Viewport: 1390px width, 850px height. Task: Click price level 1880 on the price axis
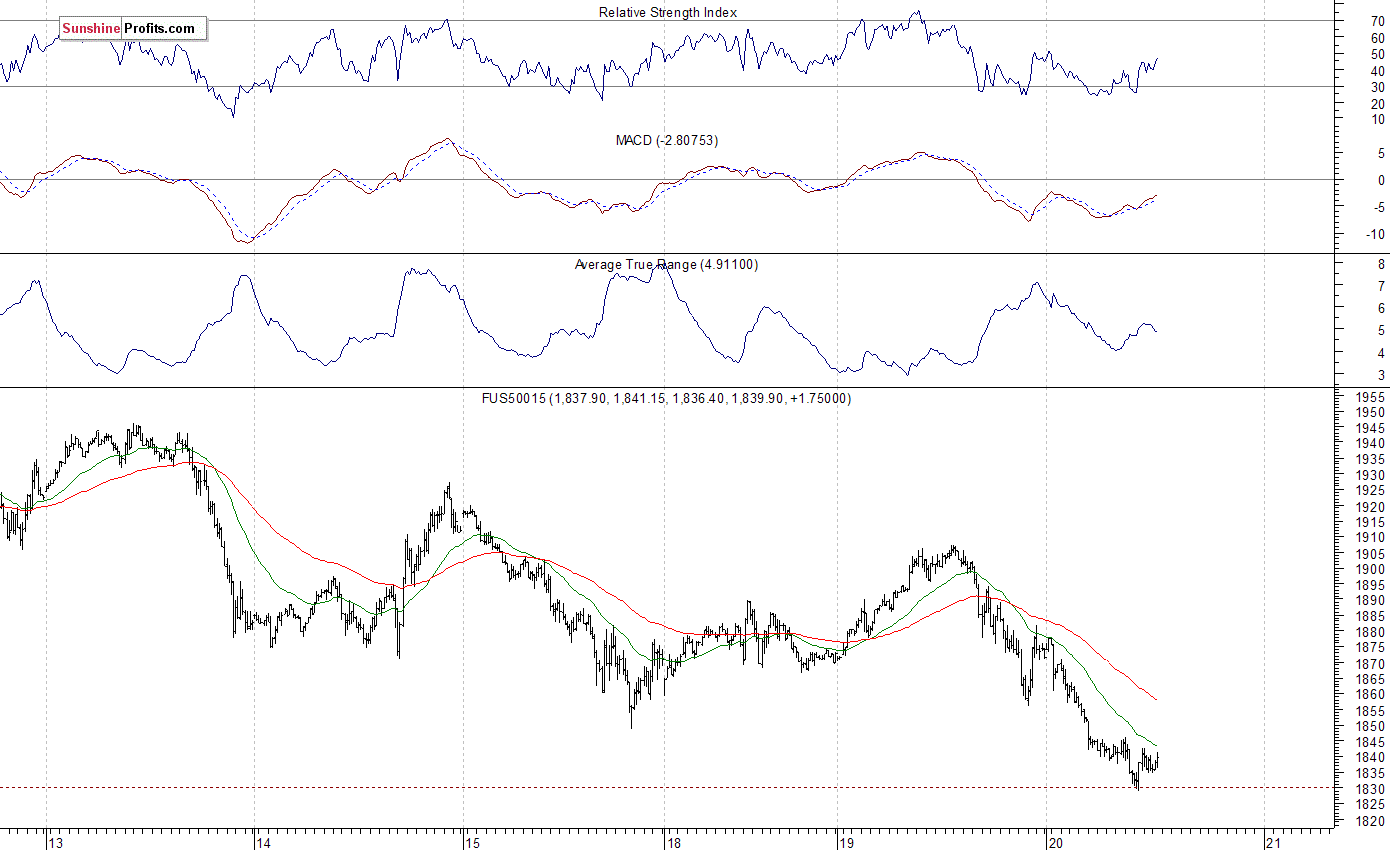pyautogui.click(x=1370, y=632)
